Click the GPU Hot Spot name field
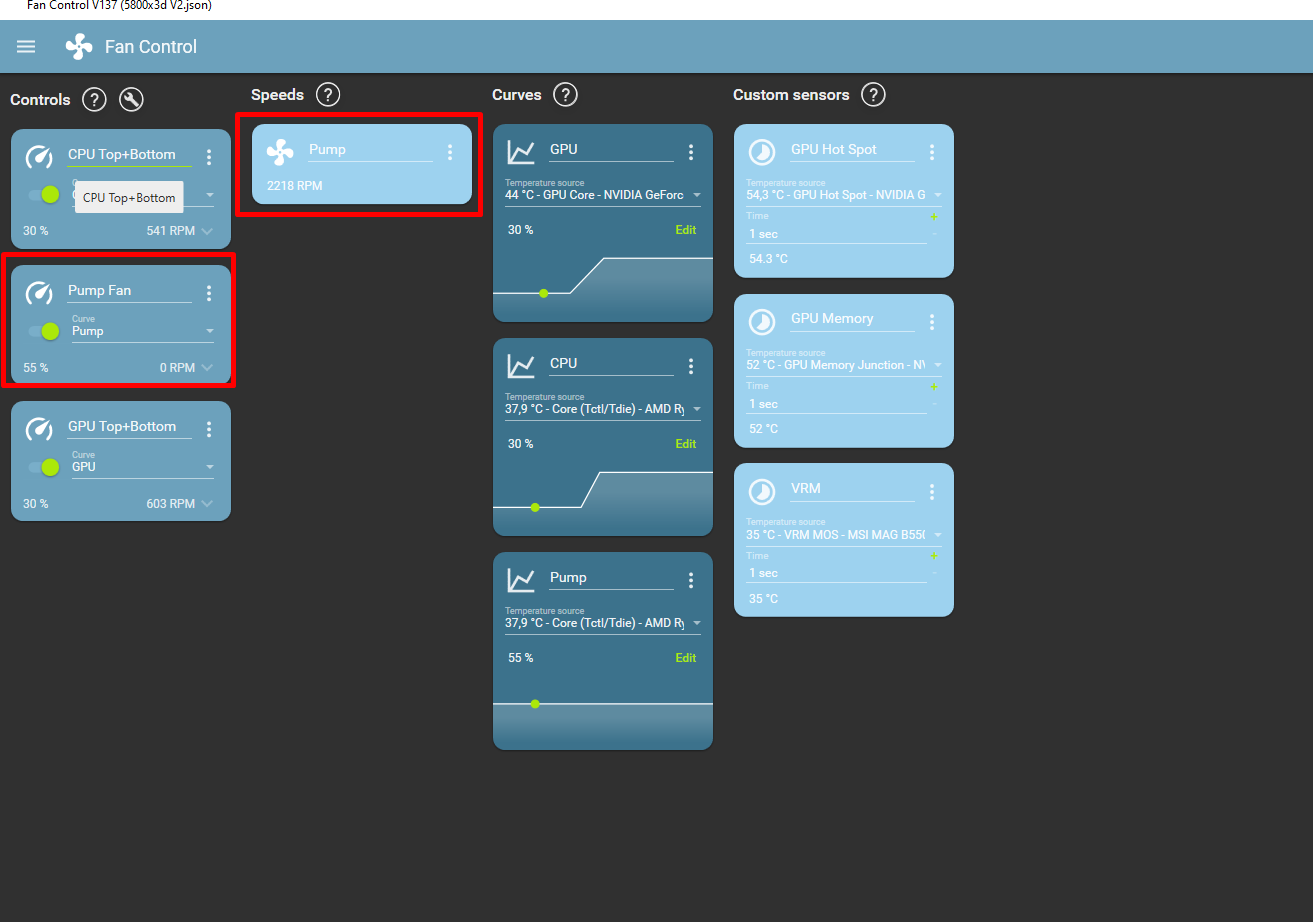The width and height of the screenshot is (1313, 922). click(x=852, y=150)
